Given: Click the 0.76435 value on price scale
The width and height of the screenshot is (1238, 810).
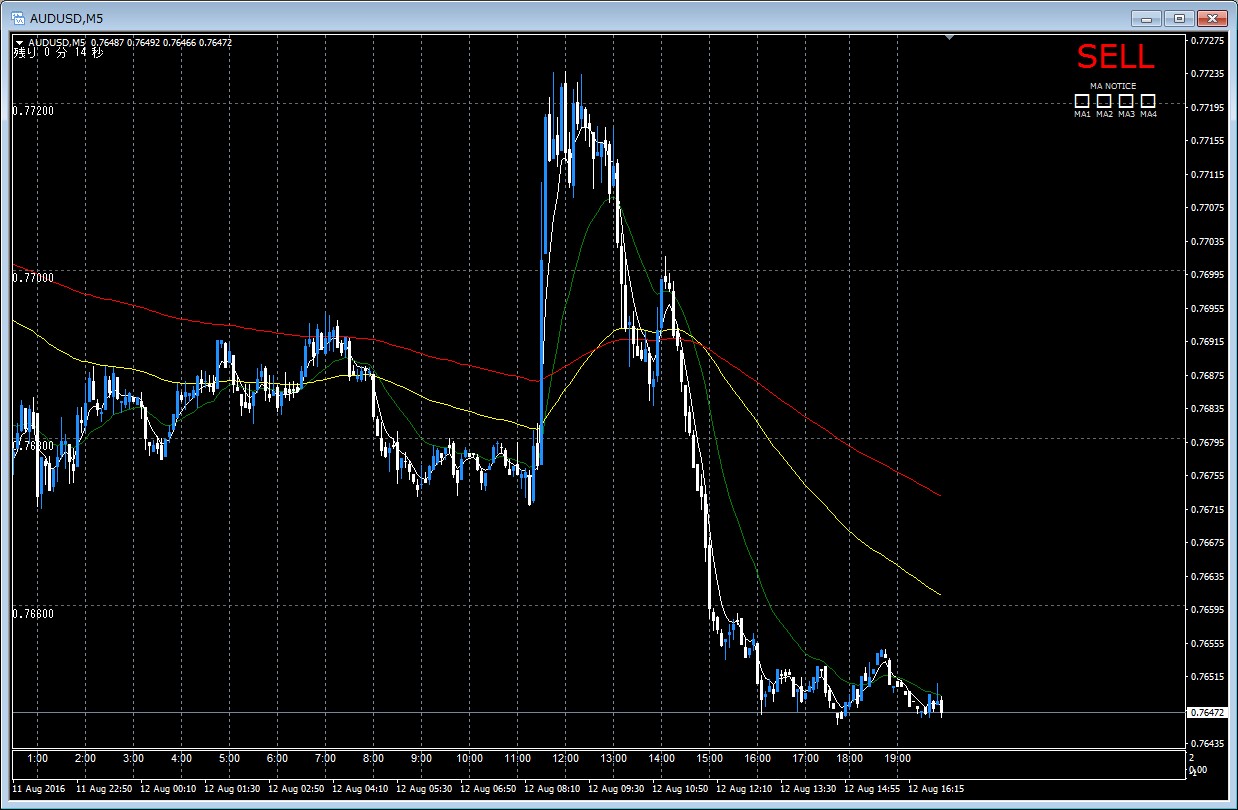Looking at the screenshot, I should click(1208, 744).
